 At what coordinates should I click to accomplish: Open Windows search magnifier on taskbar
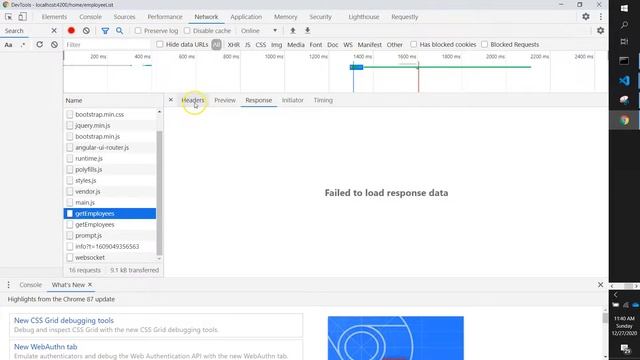click(x=624, y=25)
